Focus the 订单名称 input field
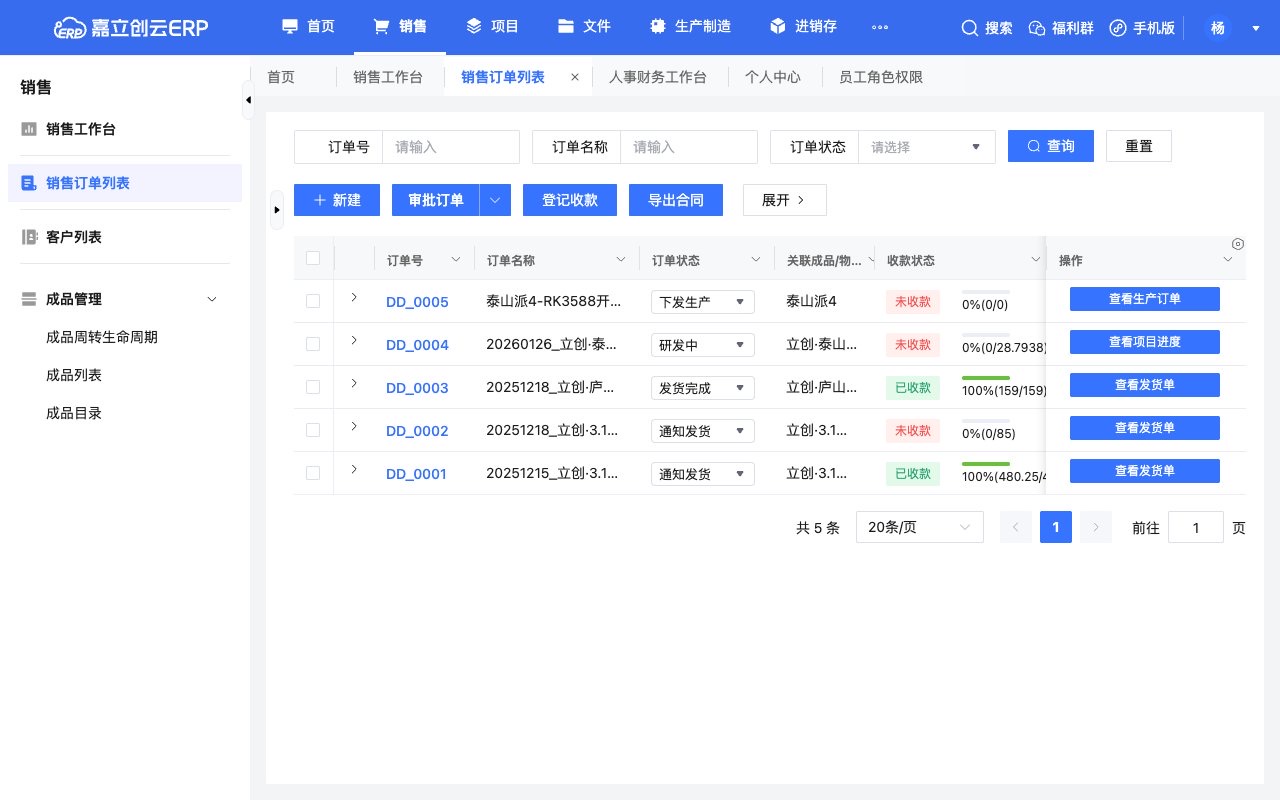 point(688,147)
